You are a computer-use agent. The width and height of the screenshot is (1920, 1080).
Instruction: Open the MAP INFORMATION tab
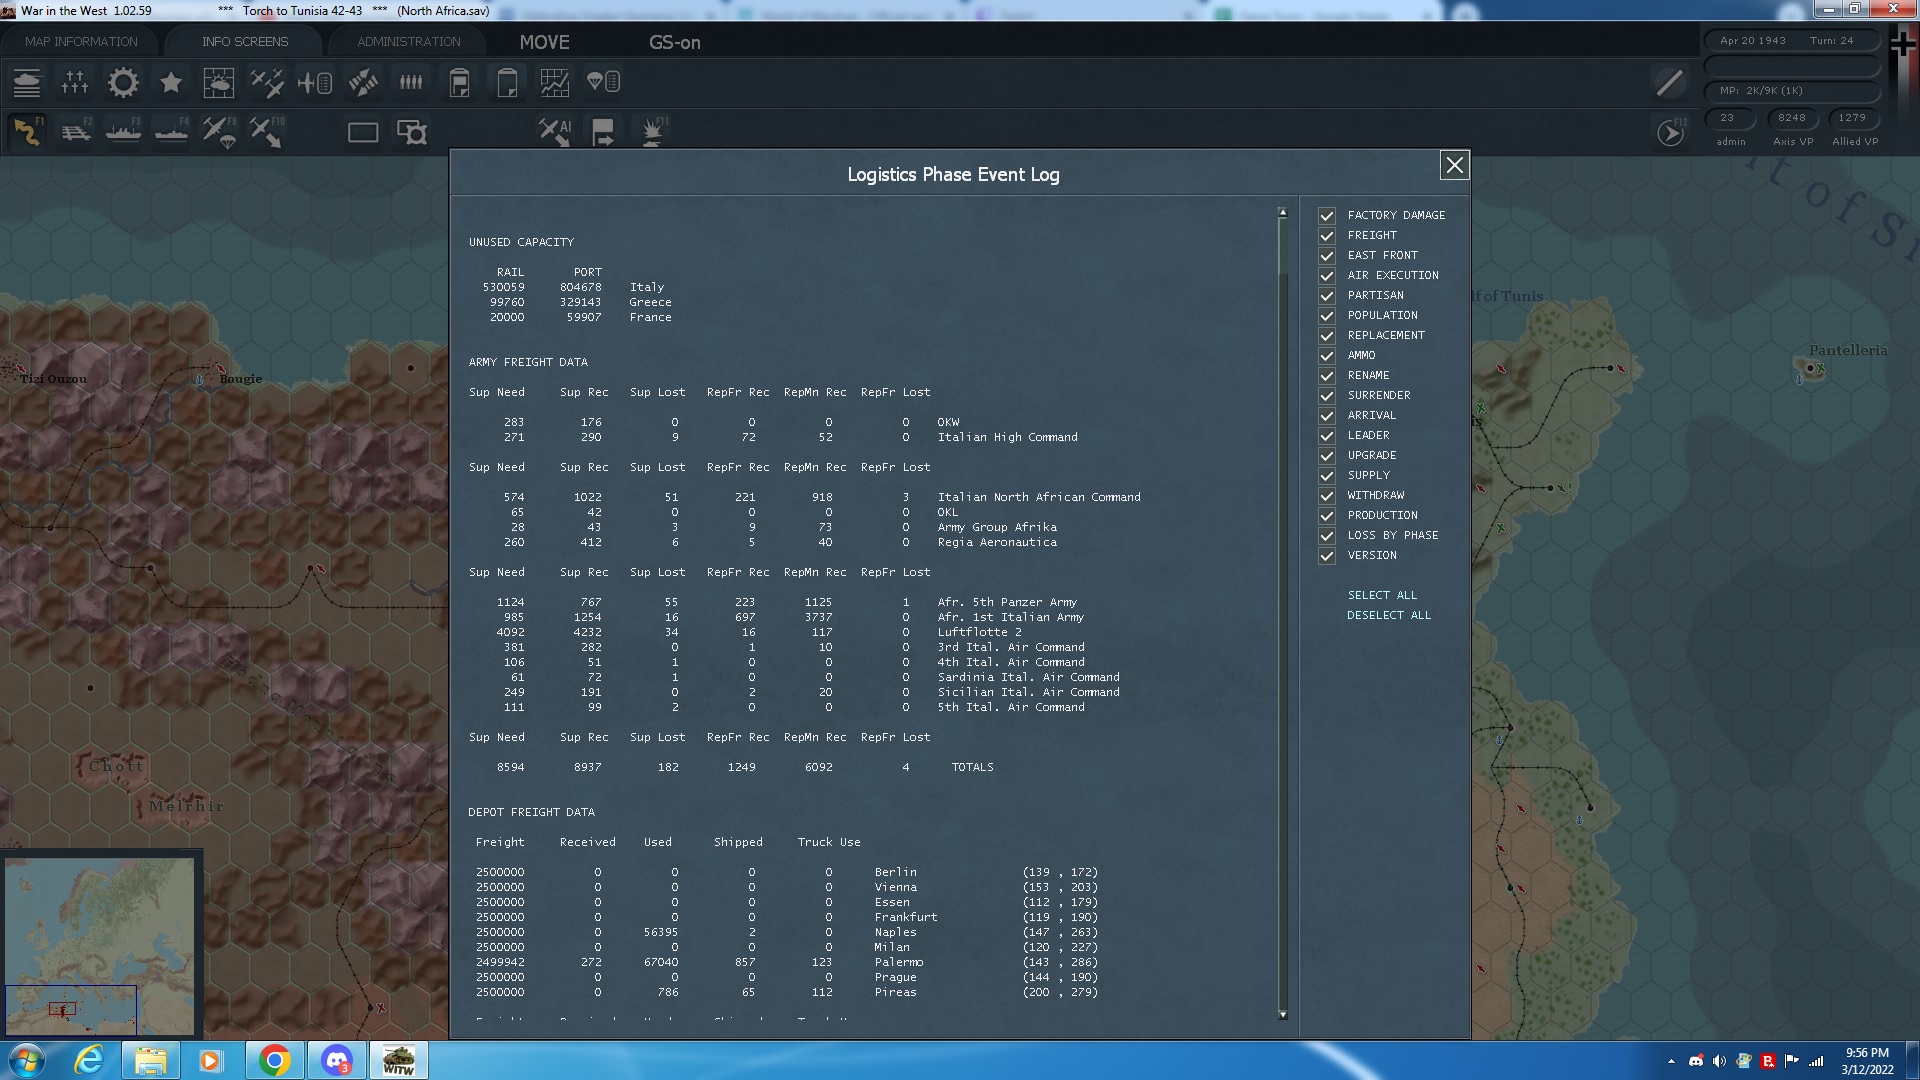pyautogui.click(x=81, y=42)
